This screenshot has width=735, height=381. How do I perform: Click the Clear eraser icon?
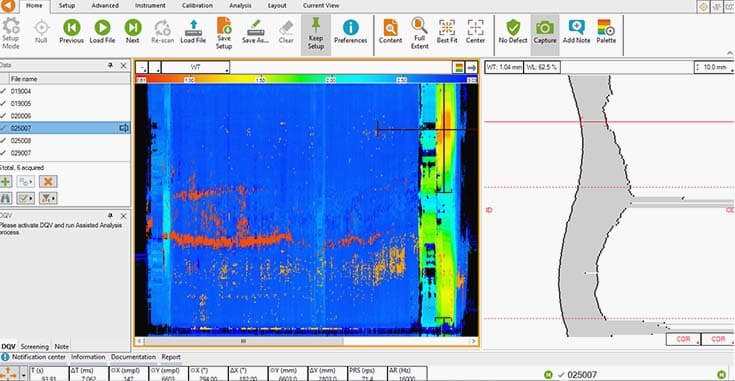pyautogui.click(x=286, y=28)
